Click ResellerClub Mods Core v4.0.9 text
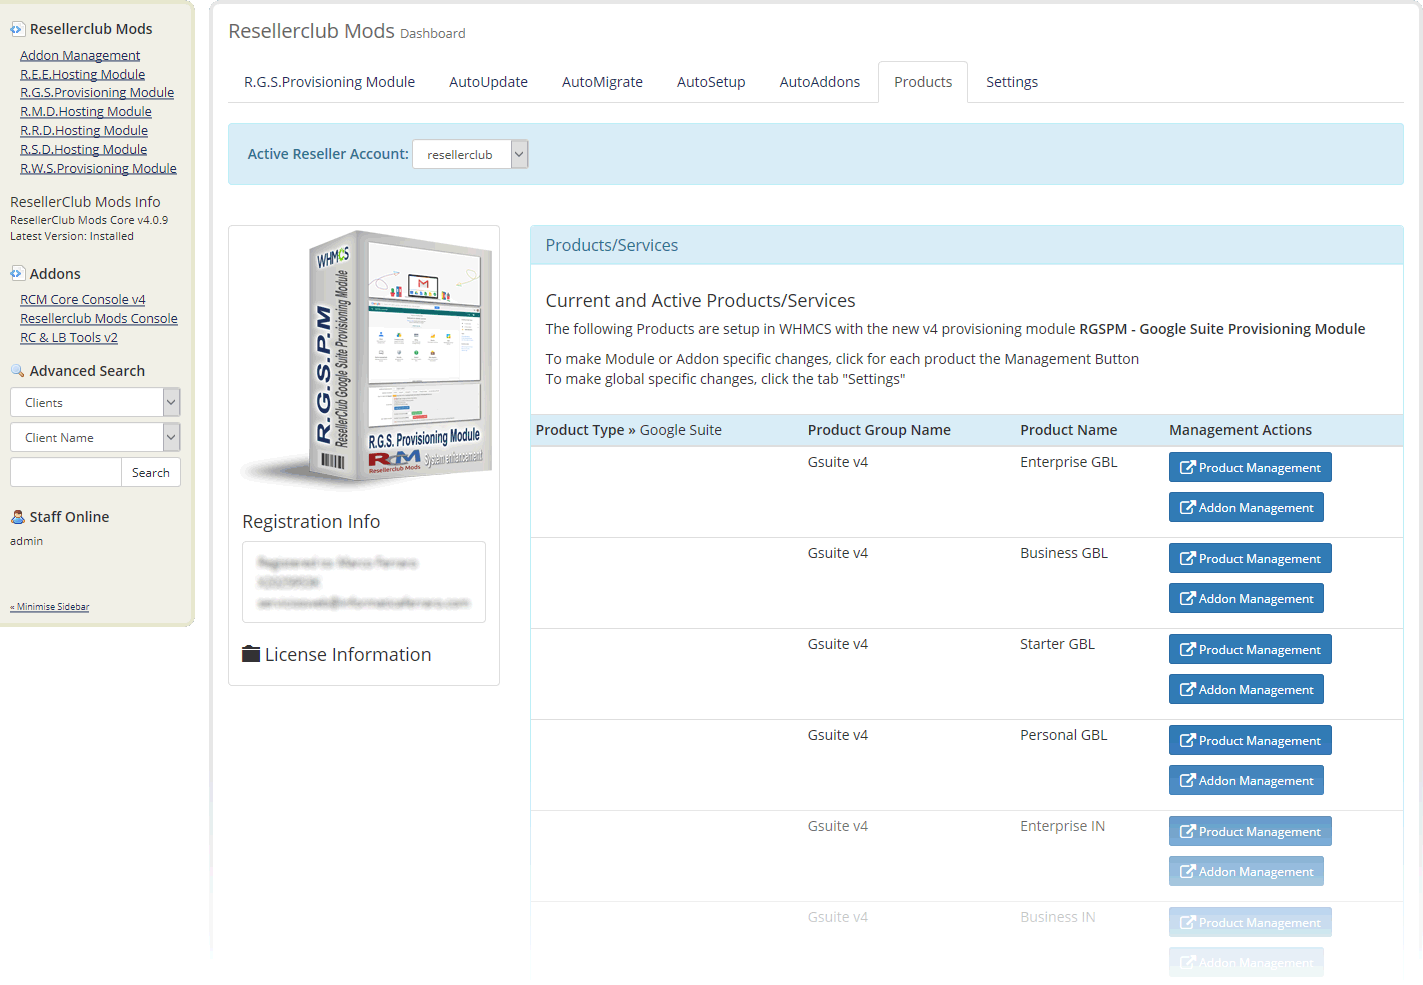 click(x=89, y=220)
